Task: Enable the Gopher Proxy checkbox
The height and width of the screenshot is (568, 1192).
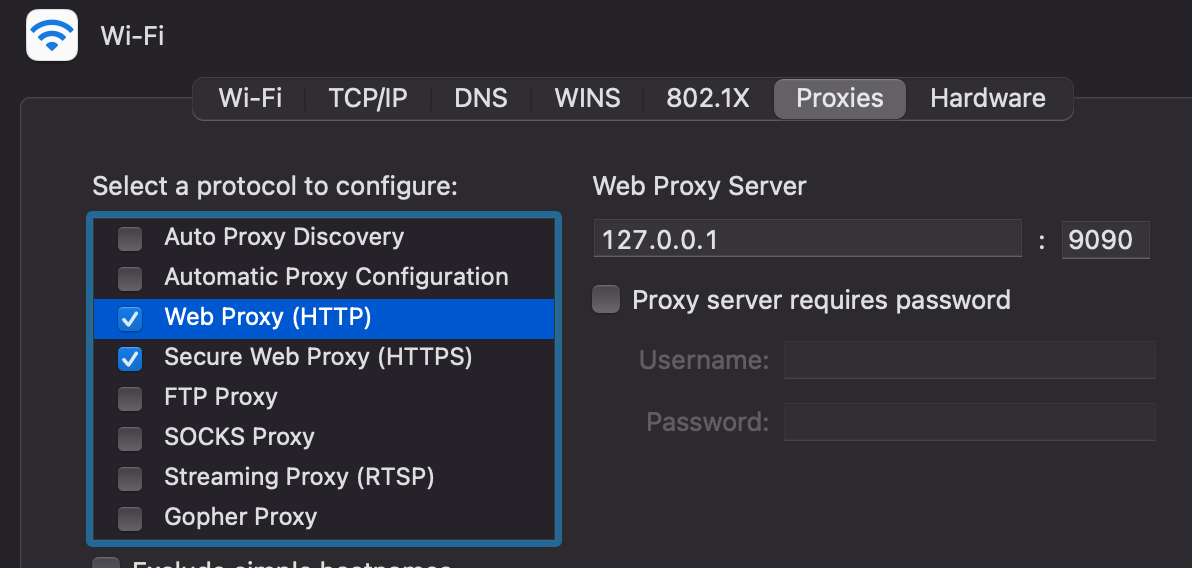Action: tap(130, 518)
